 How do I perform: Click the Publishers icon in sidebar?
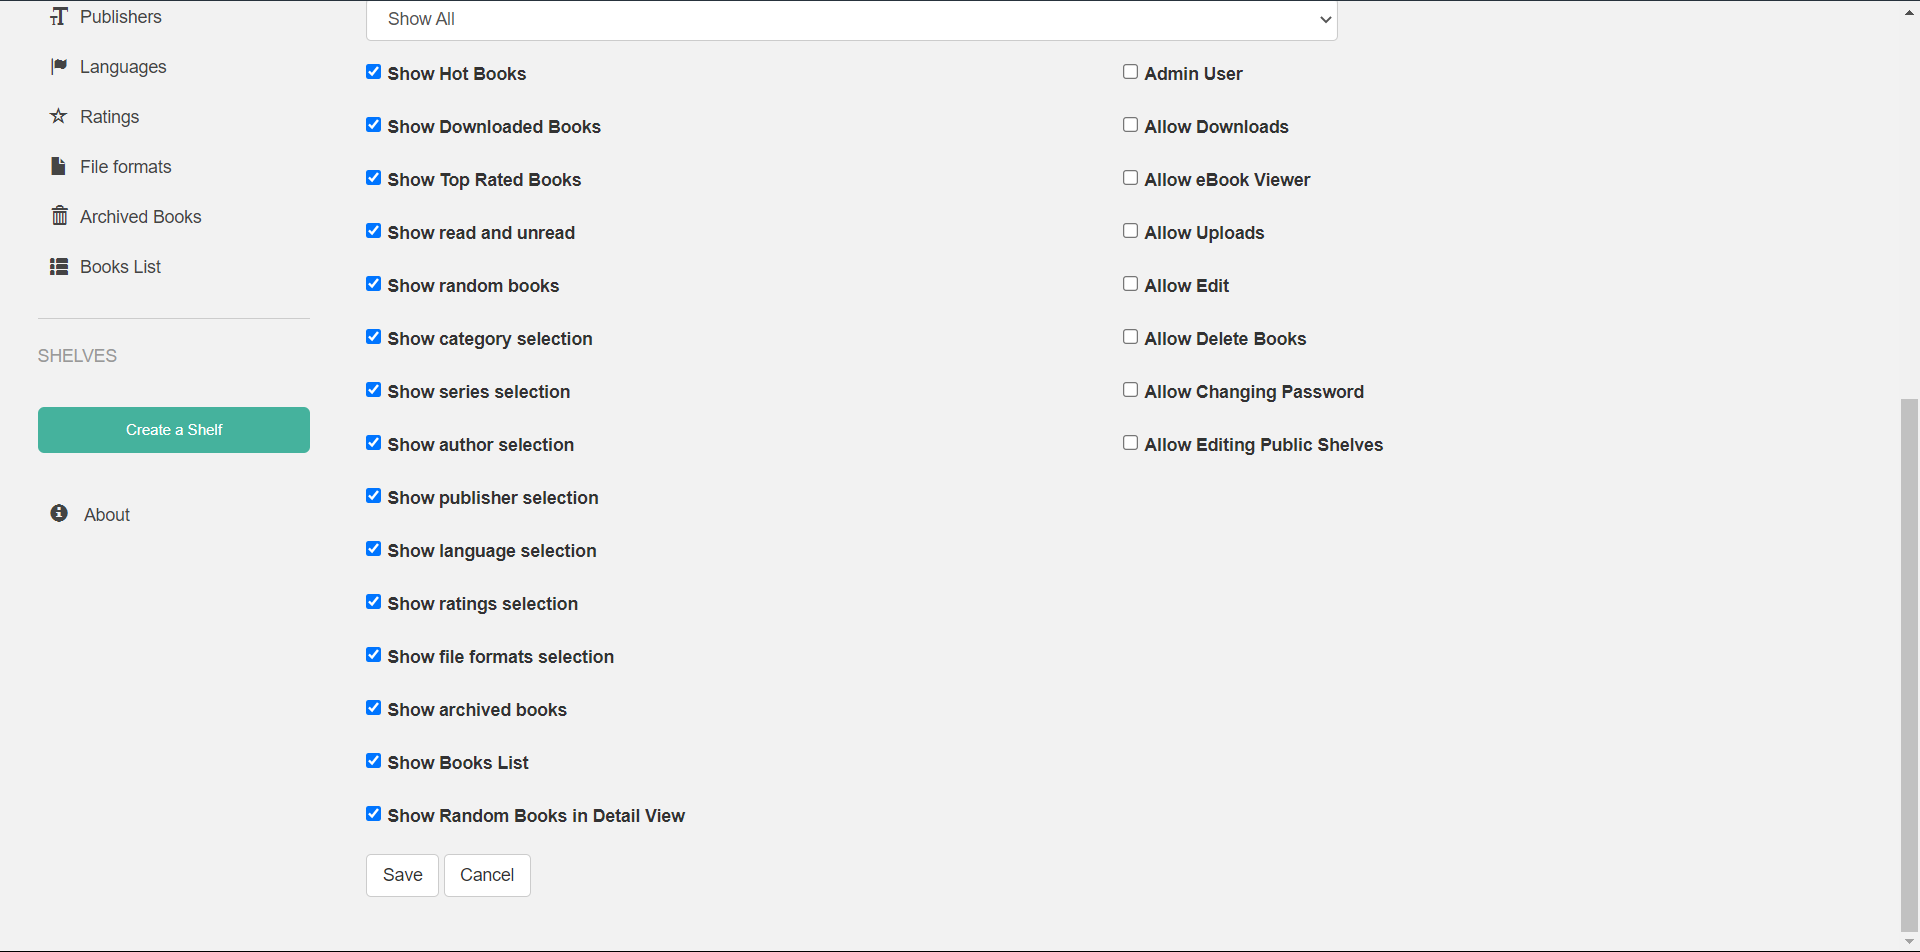click(x=59, y=17)
